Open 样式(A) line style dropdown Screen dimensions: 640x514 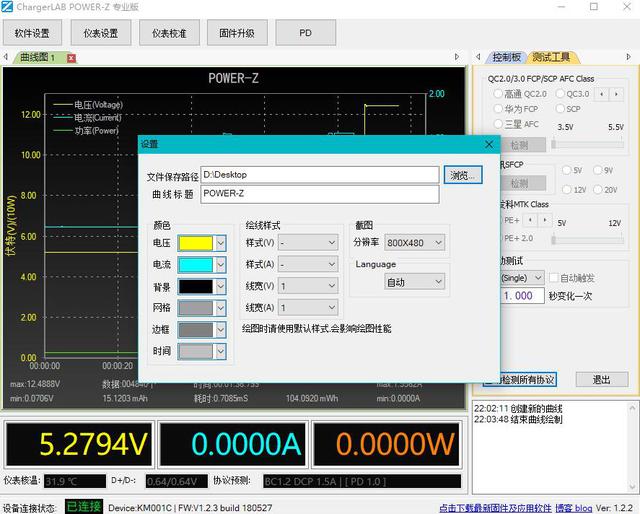coord(308,265)
